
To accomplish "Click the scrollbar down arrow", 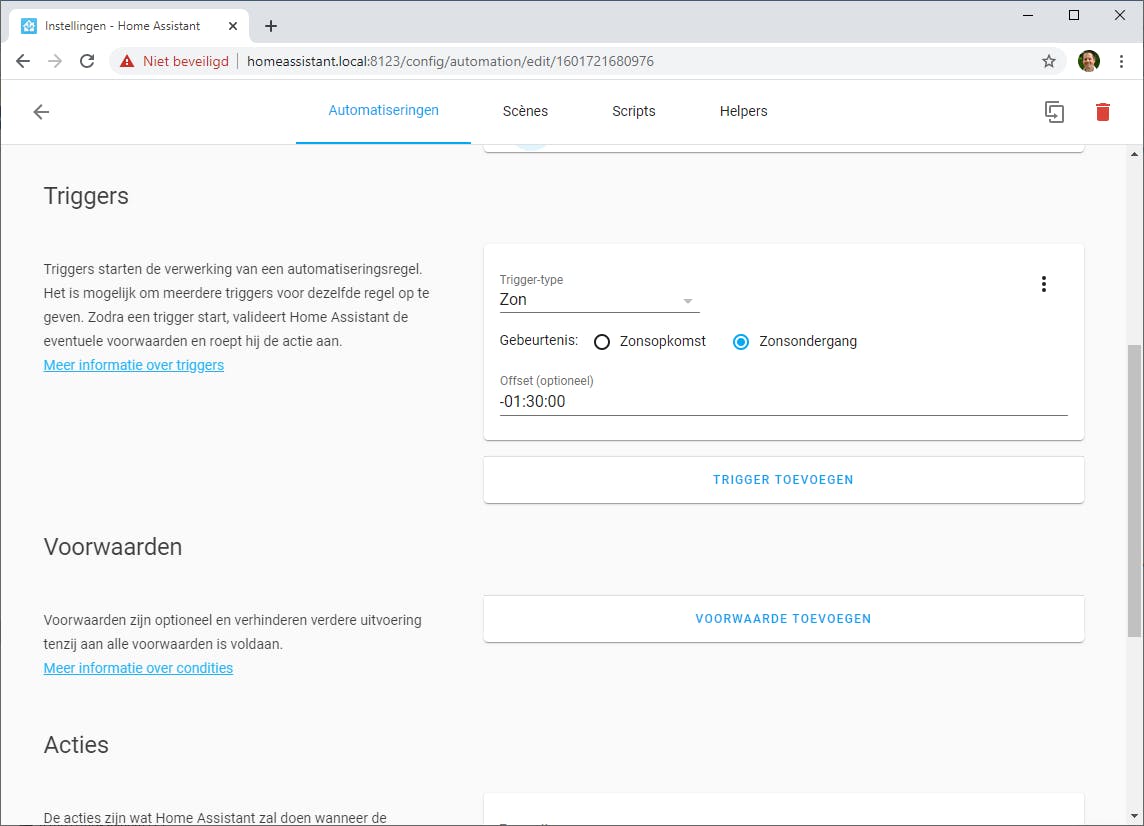I will [1134, 816].
